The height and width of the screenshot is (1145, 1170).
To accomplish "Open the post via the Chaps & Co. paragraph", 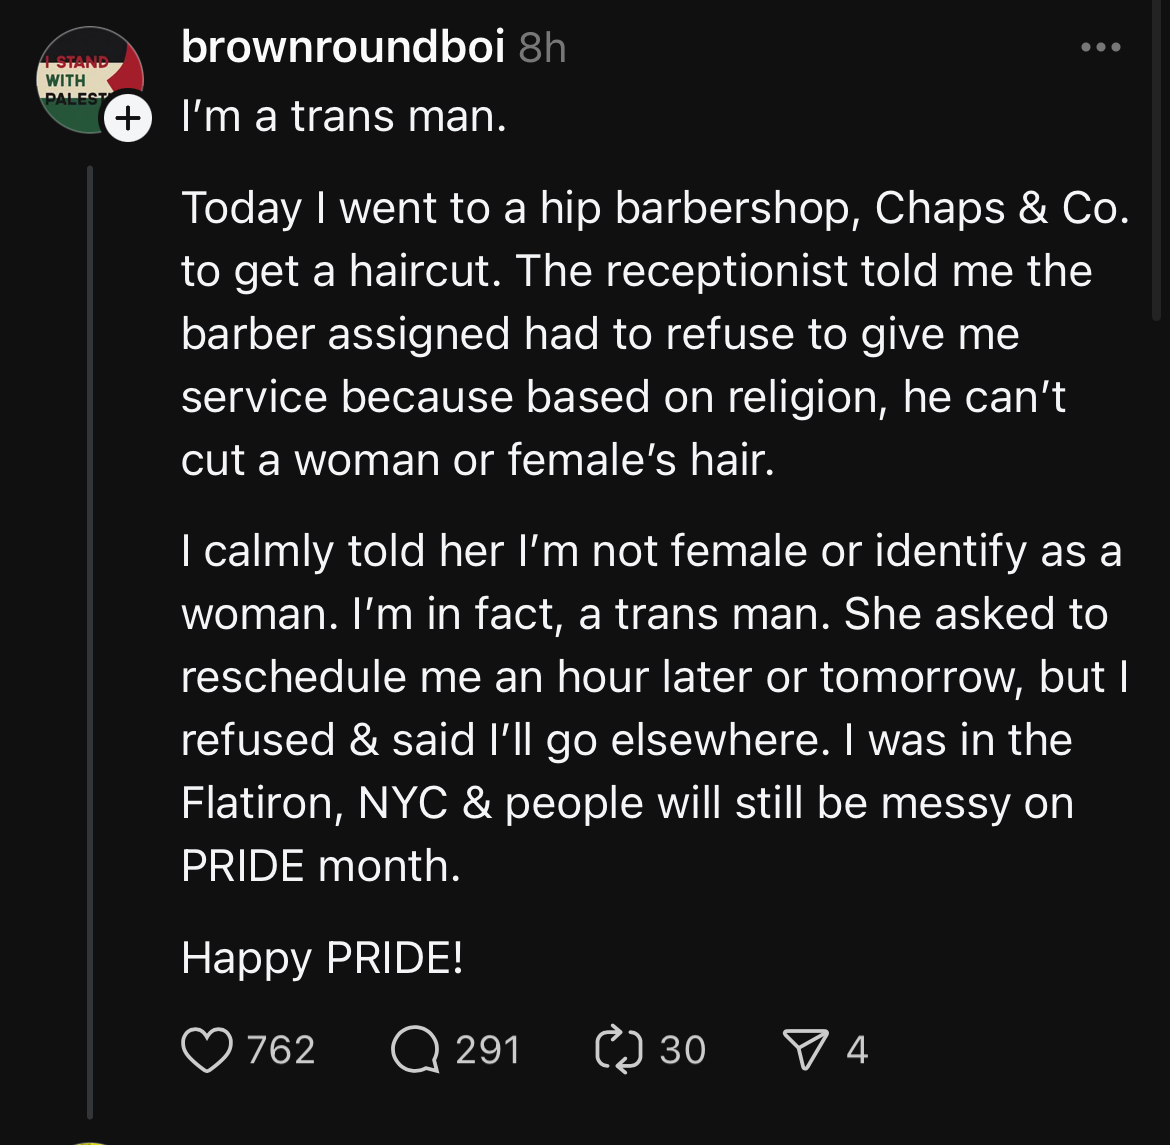I will [654, 333].
